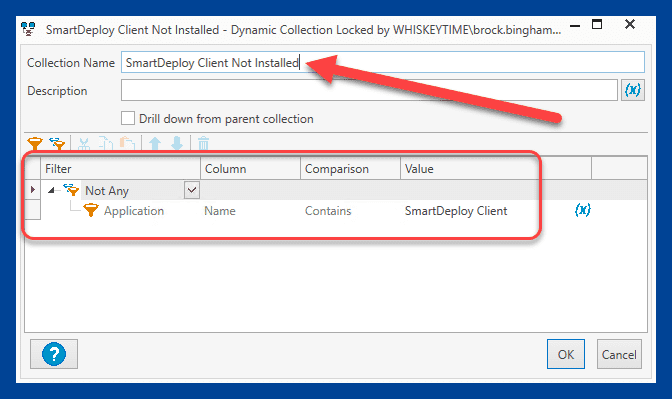Paste filter using the clipboard icon

(x=128, y=143)
